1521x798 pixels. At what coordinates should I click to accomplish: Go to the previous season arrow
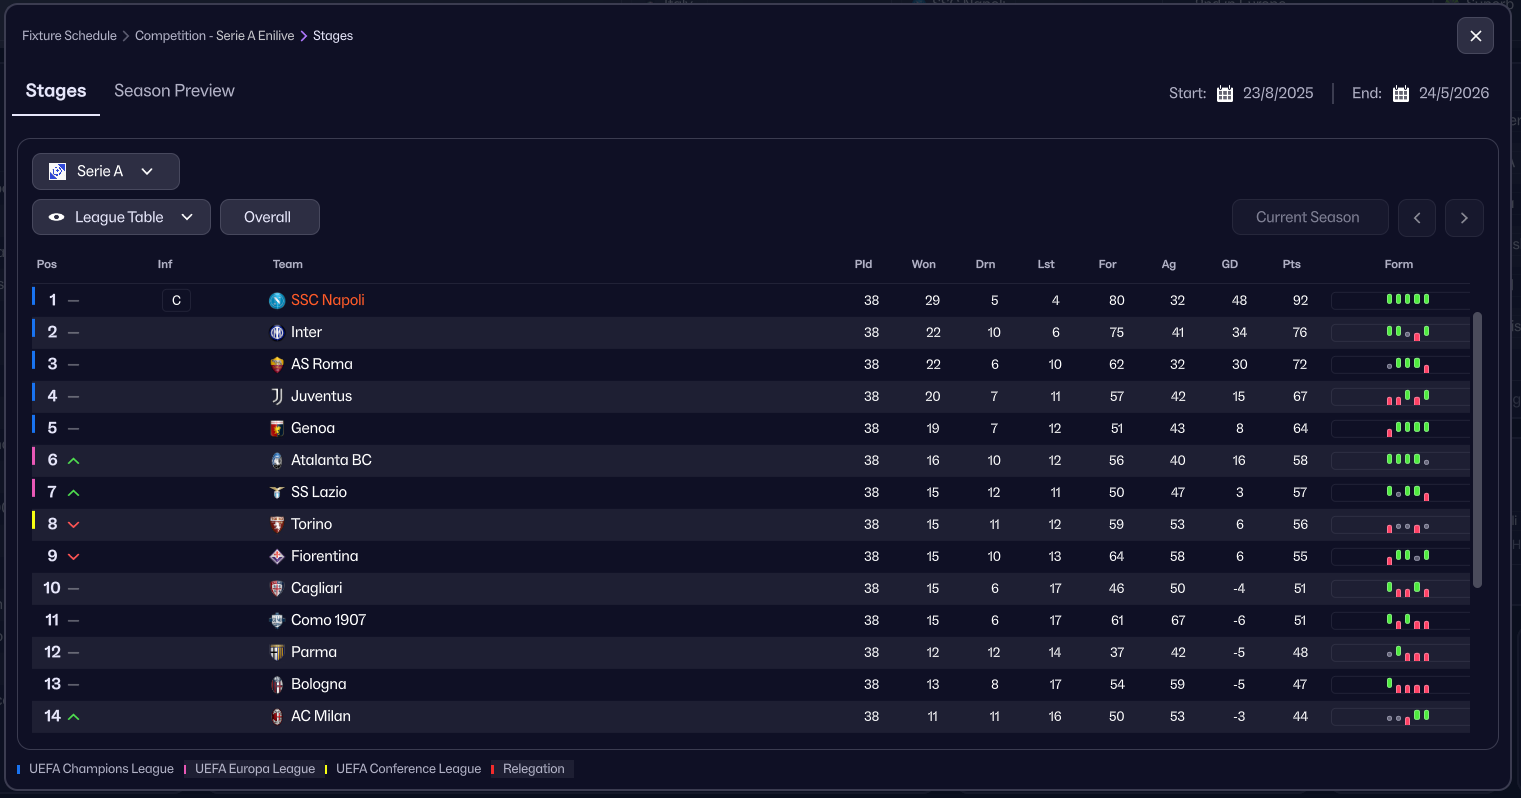1417,218
